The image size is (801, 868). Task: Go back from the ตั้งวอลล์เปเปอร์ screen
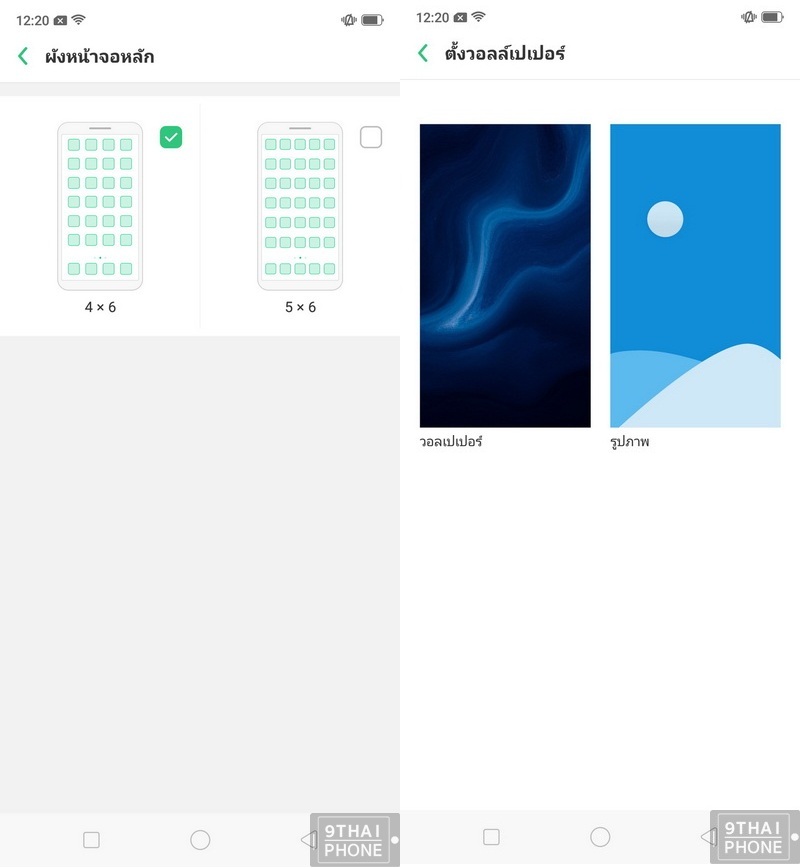(x=423, y=53)
